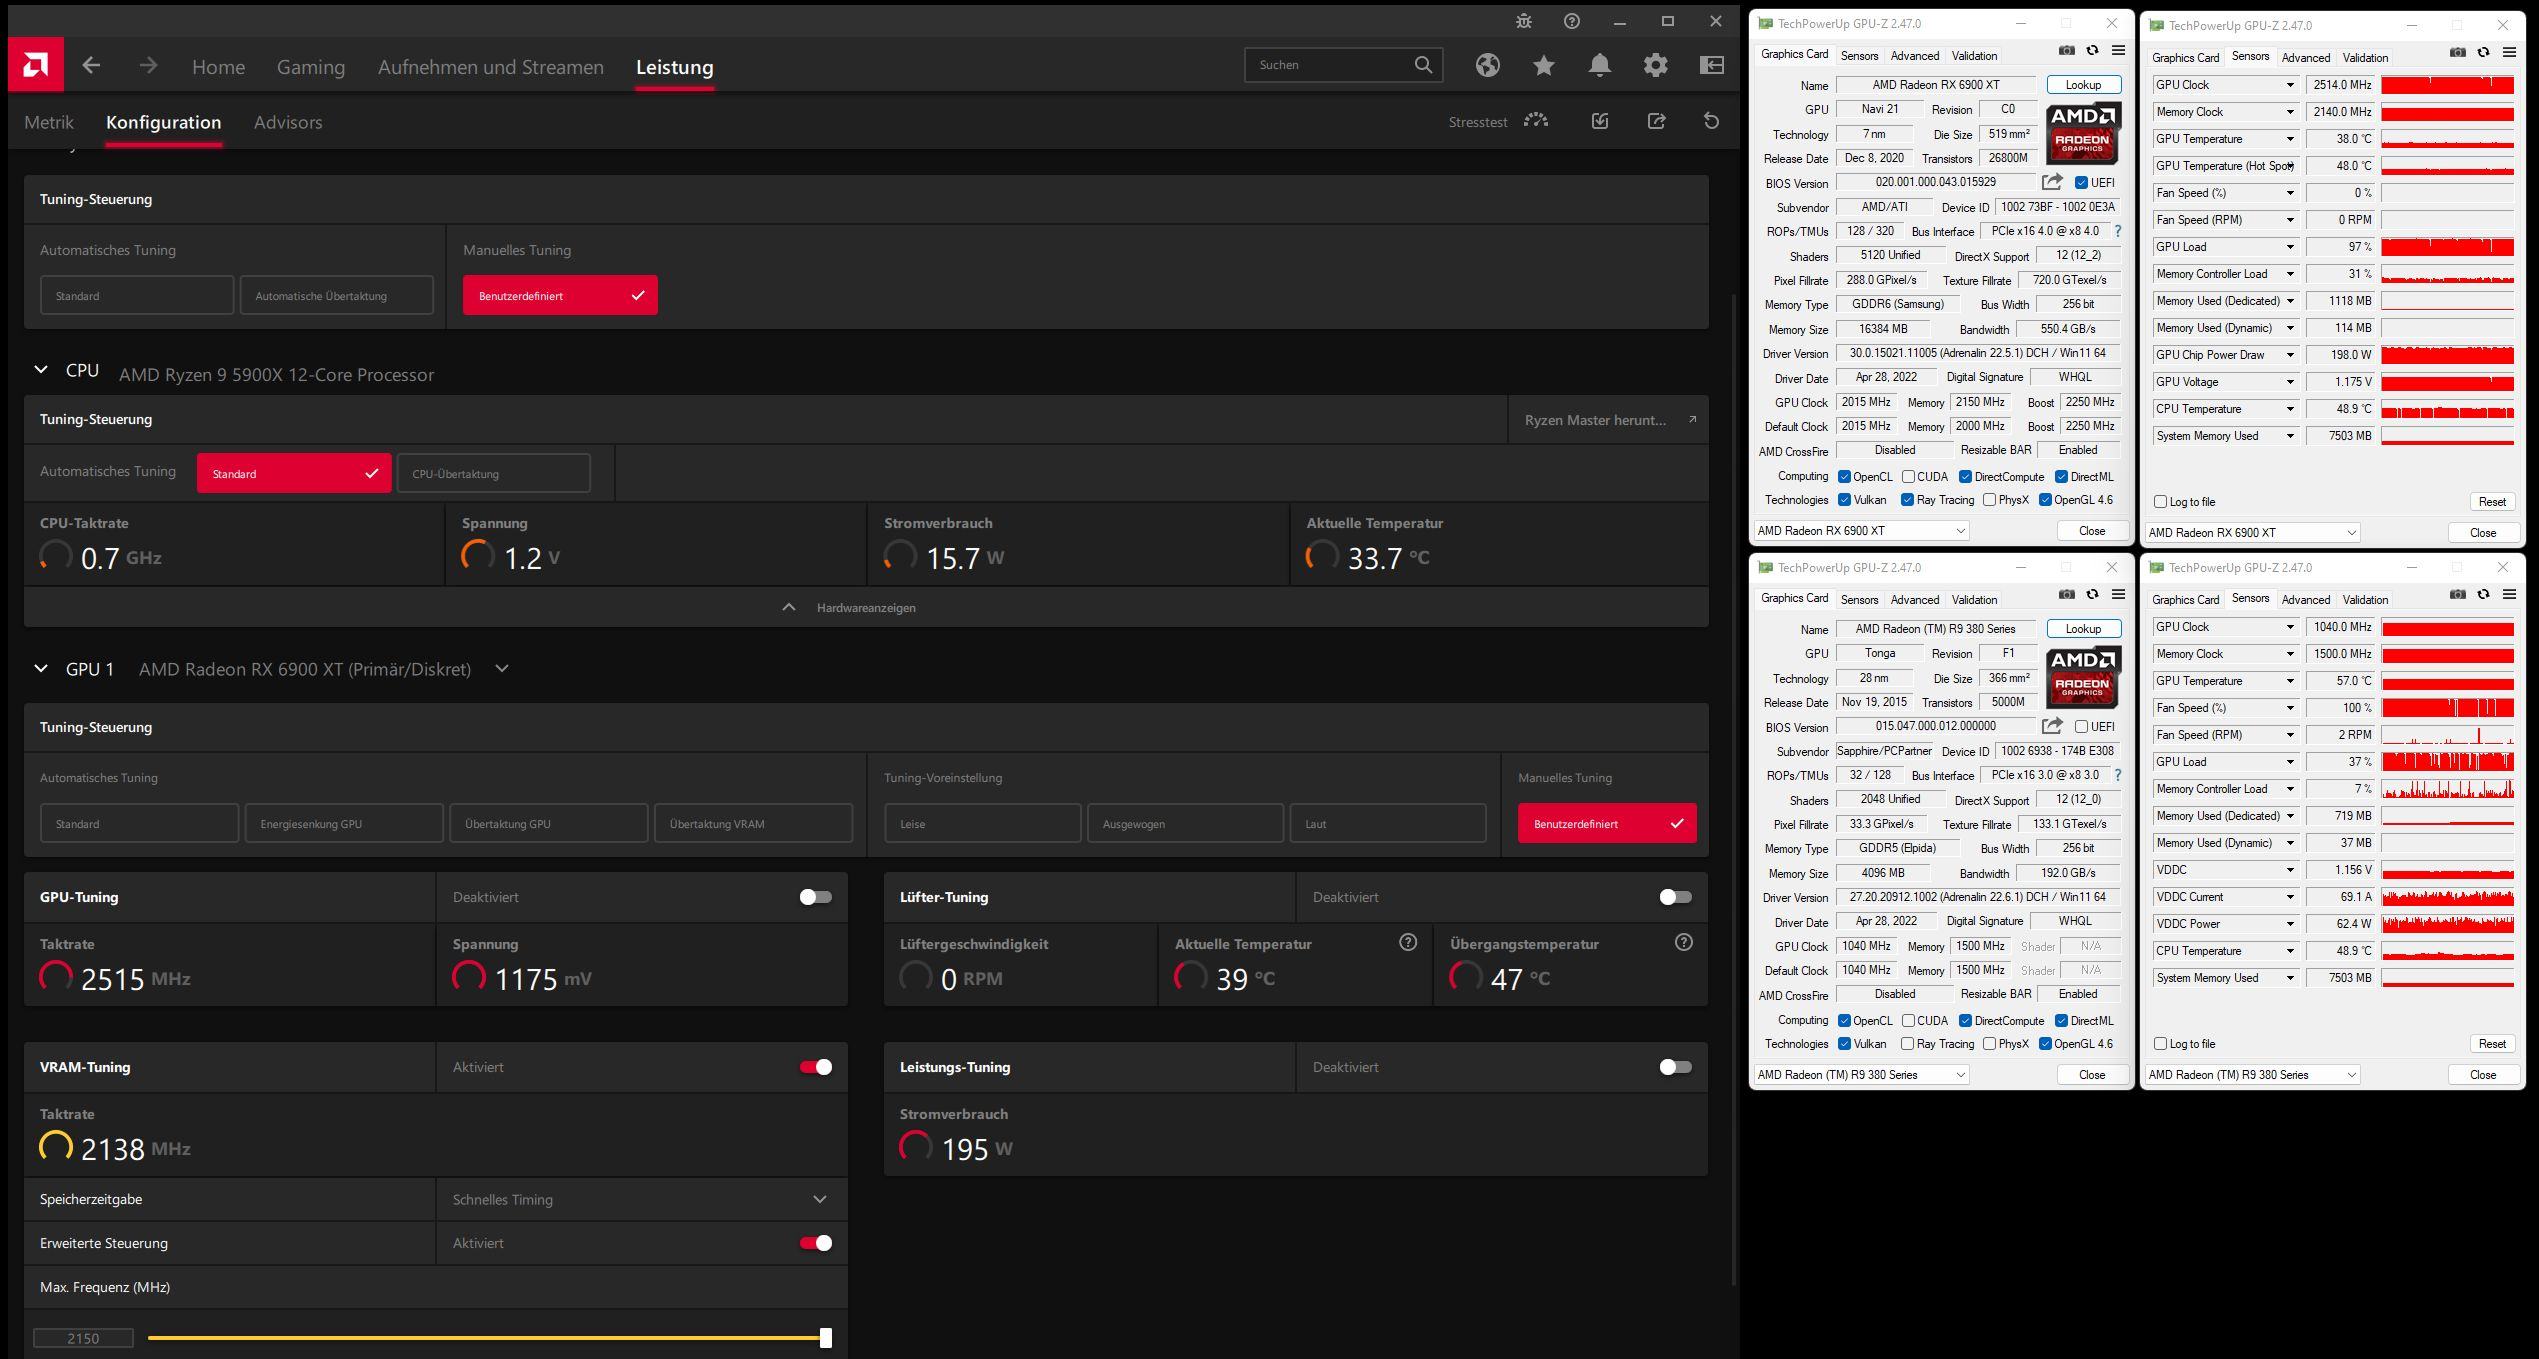Click BIOS share icon in RX 6900 XT GPU-Z

click(2051, 182)
